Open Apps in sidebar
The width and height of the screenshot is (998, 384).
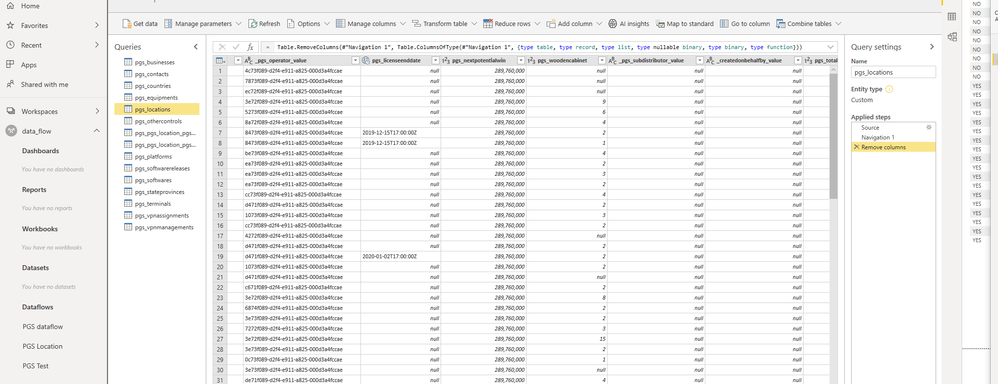pos(29,65)
